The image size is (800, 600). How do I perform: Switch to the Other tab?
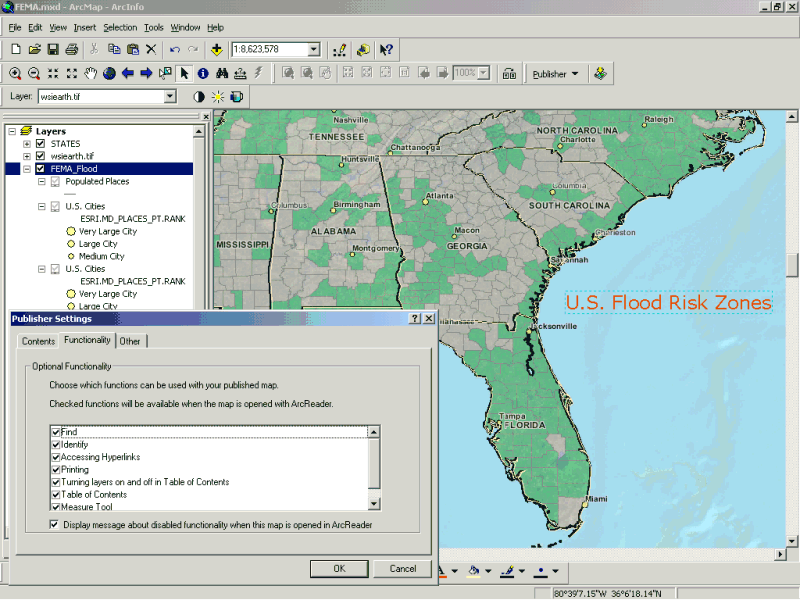(x=130, y=341)
